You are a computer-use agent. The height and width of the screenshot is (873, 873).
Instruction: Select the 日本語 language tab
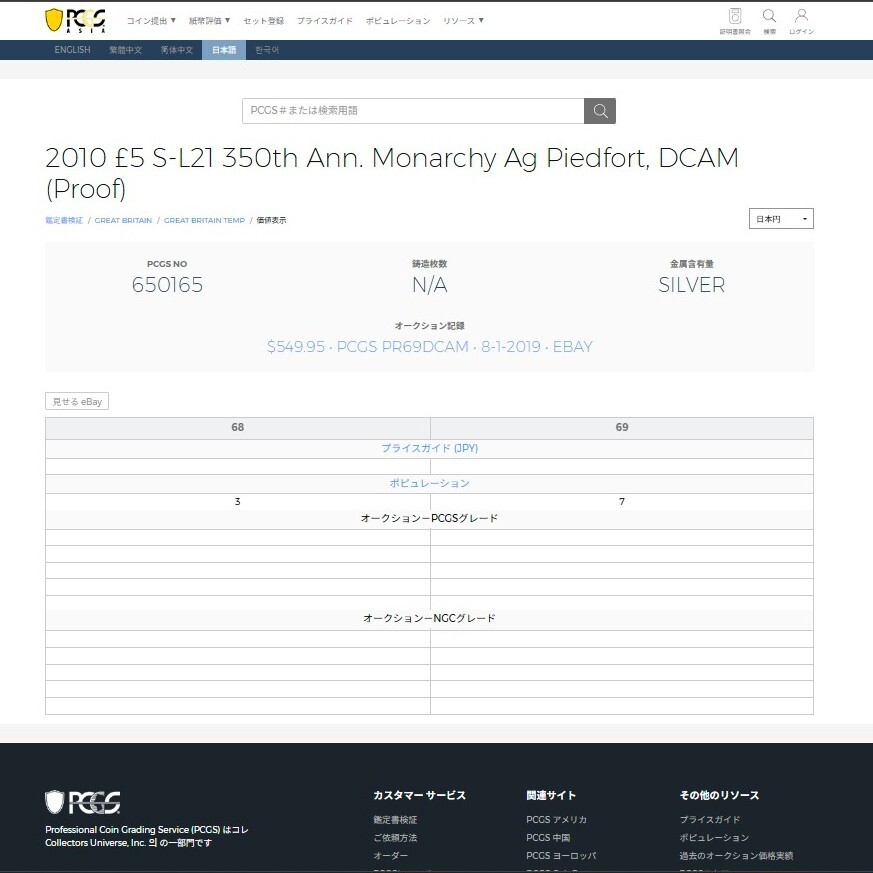pyautogui.click(x=224, y=50)
